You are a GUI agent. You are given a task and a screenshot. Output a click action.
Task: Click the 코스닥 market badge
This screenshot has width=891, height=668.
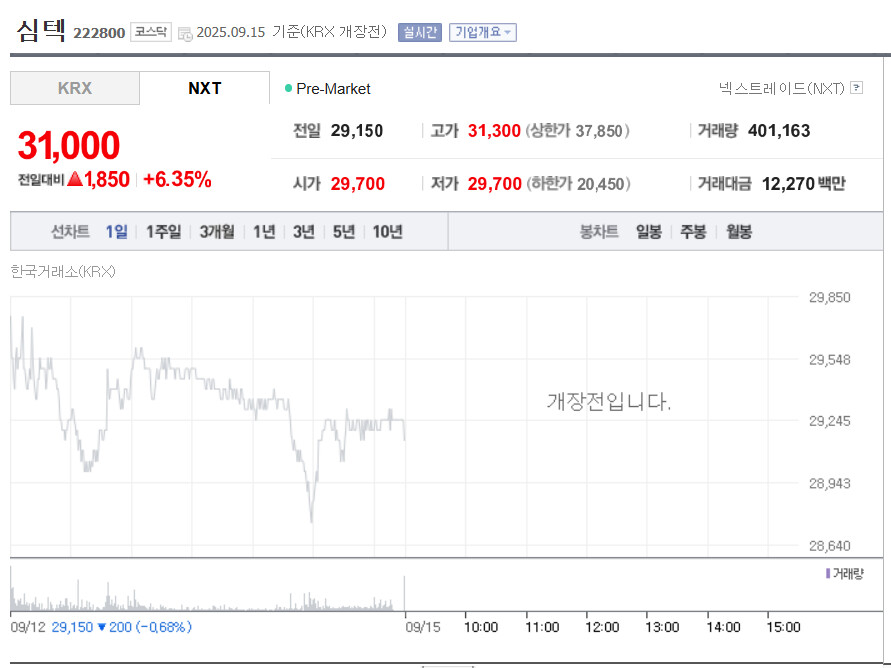(x=151, y=32)
